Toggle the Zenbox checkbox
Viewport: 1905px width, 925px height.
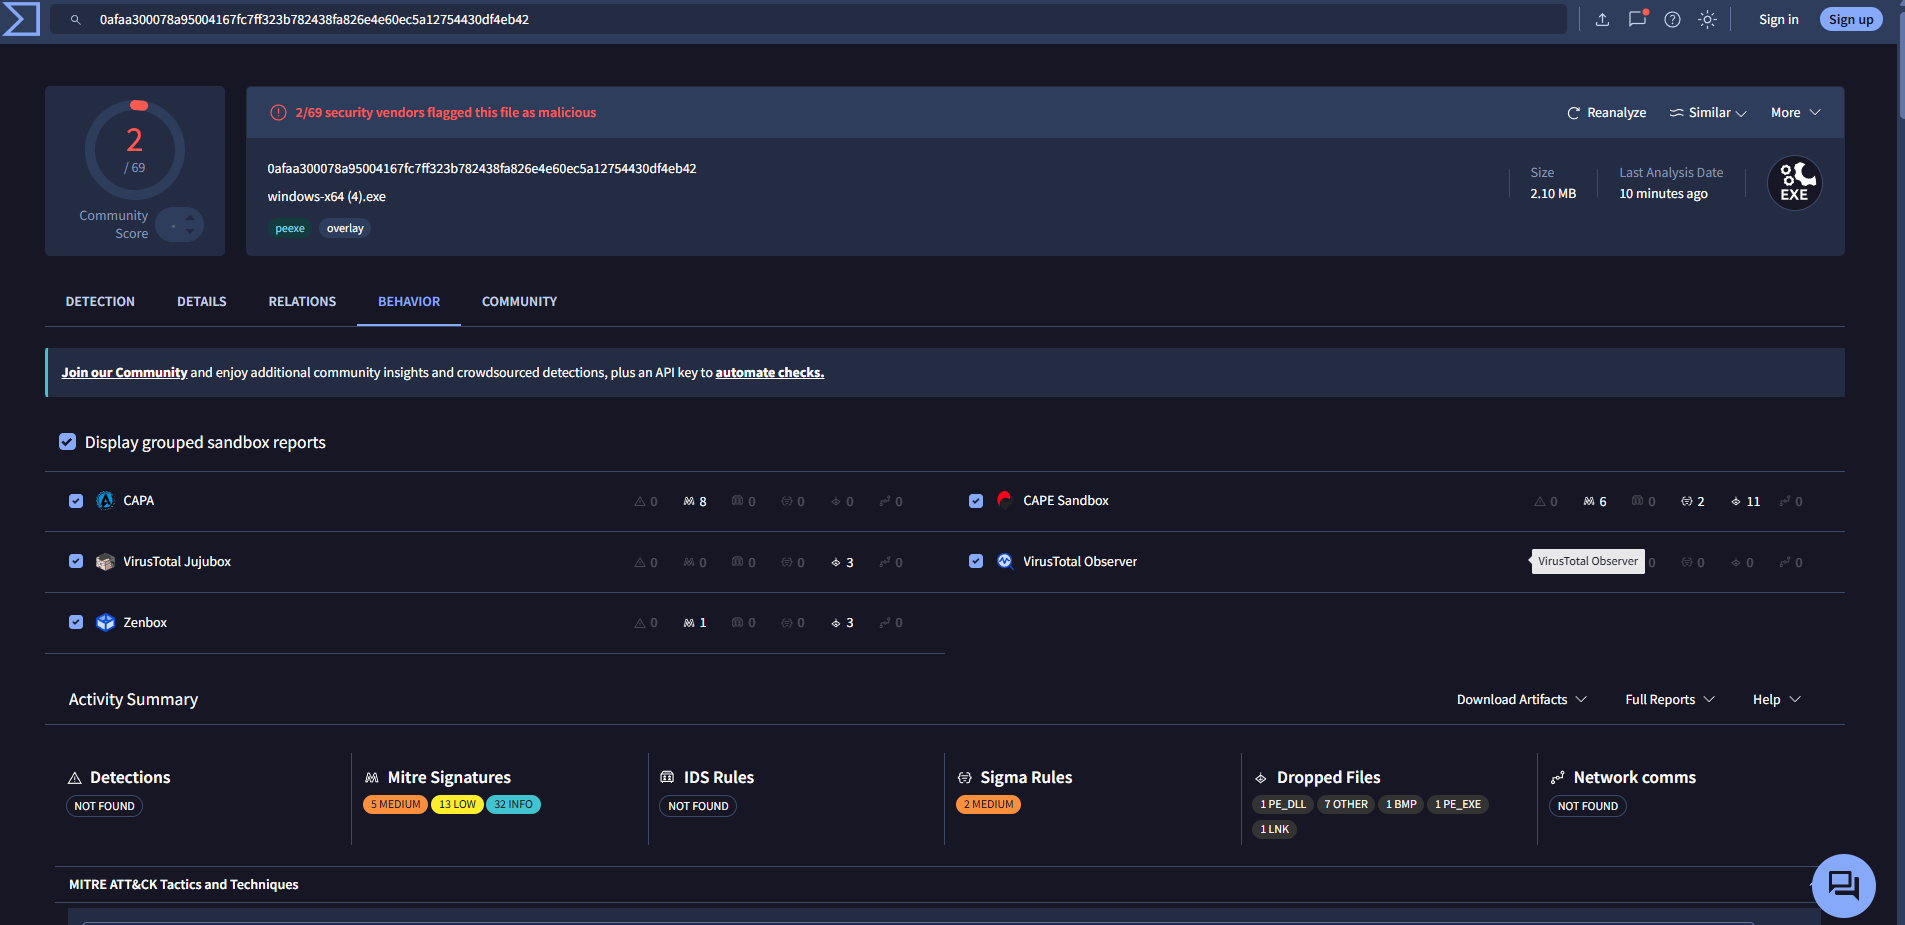[76, 622]
